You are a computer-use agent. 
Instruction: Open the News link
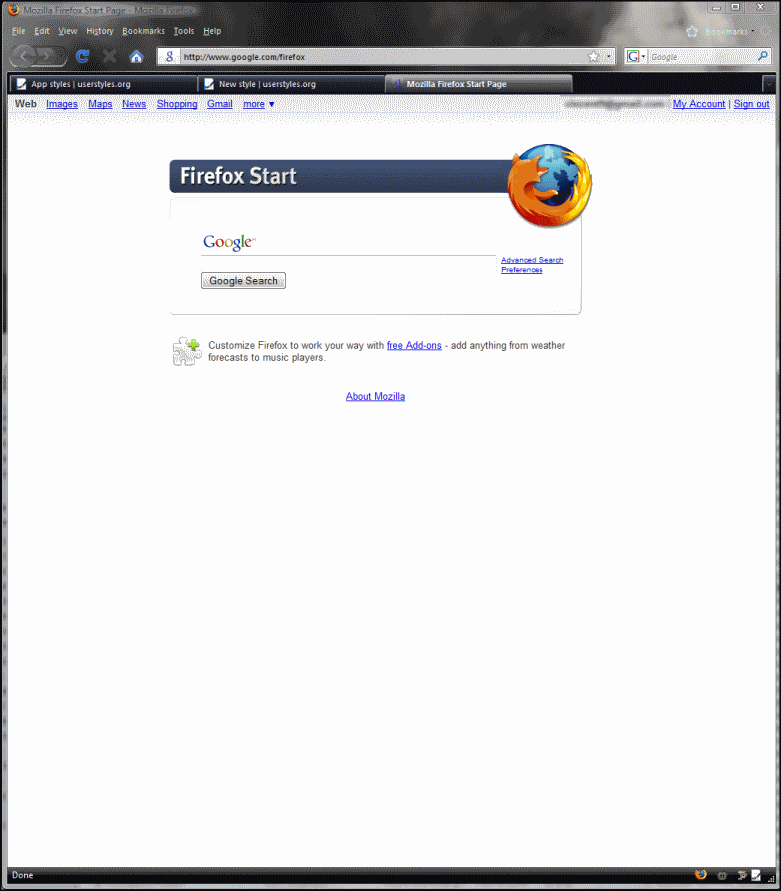tap(134, 104)
